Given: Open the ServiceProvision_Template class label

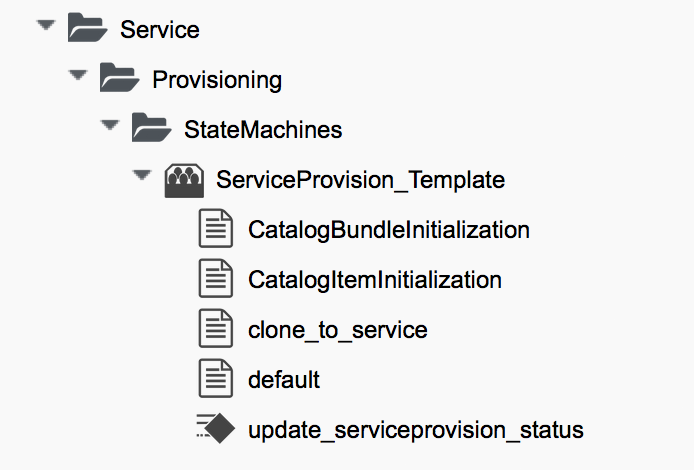Looking at the screenshot, I should pyautogui.click(x=360, y=181).
